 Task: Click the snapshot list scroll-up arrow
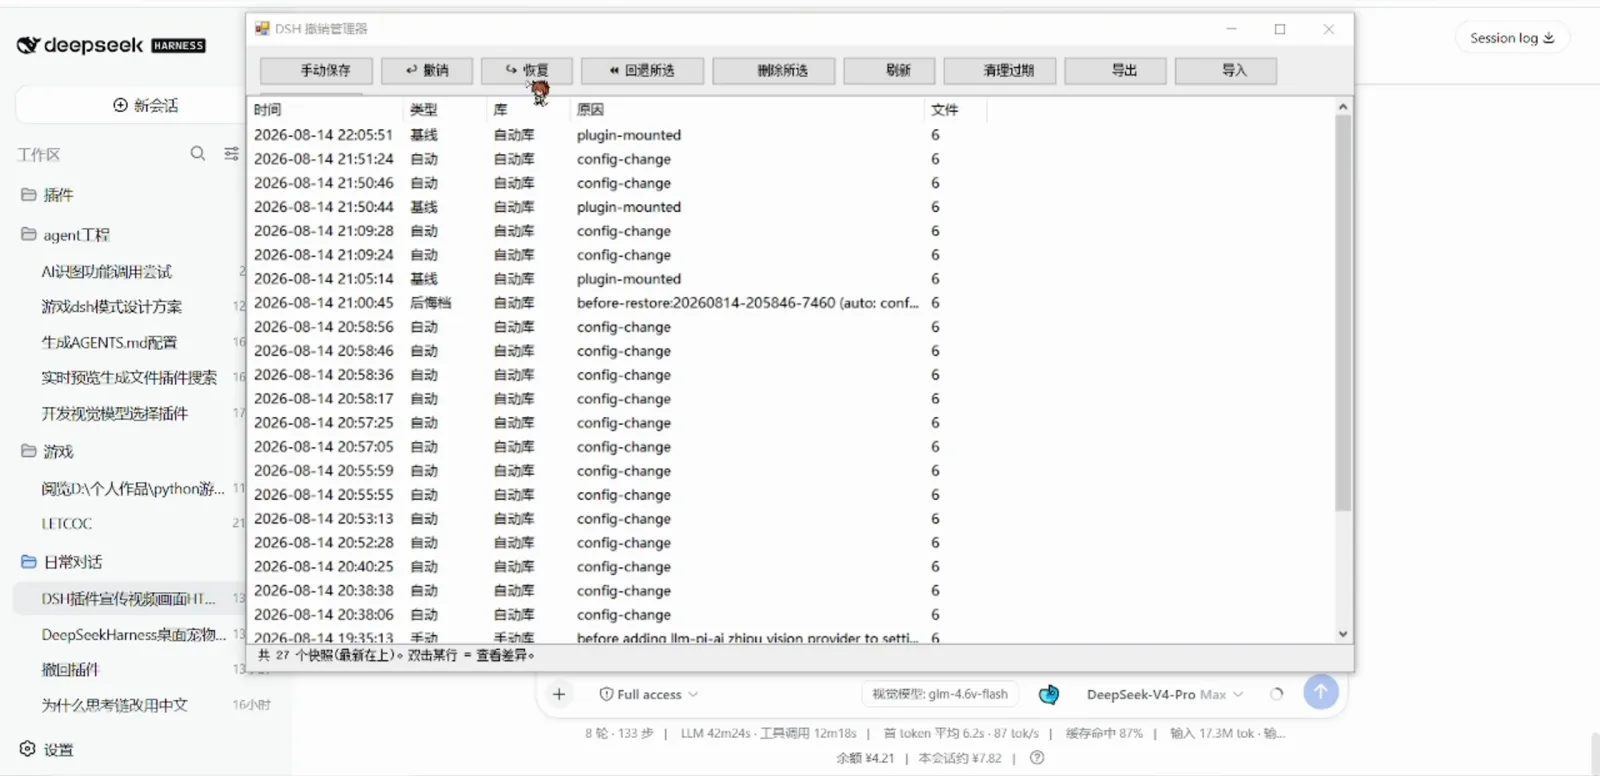pos(1343,106)
